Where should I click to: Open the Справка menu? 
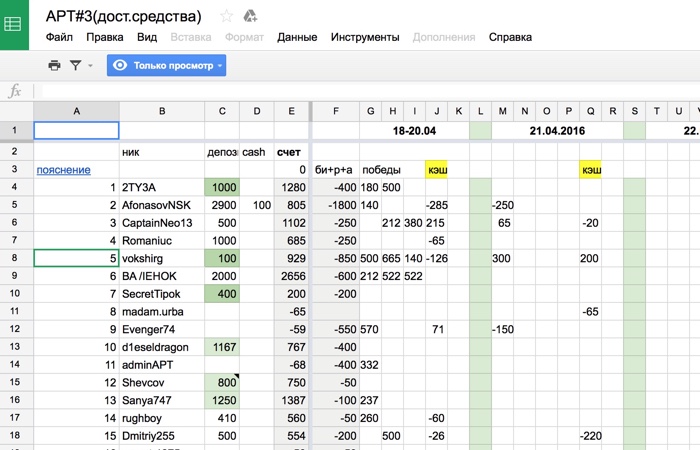[x=510, y=37]
